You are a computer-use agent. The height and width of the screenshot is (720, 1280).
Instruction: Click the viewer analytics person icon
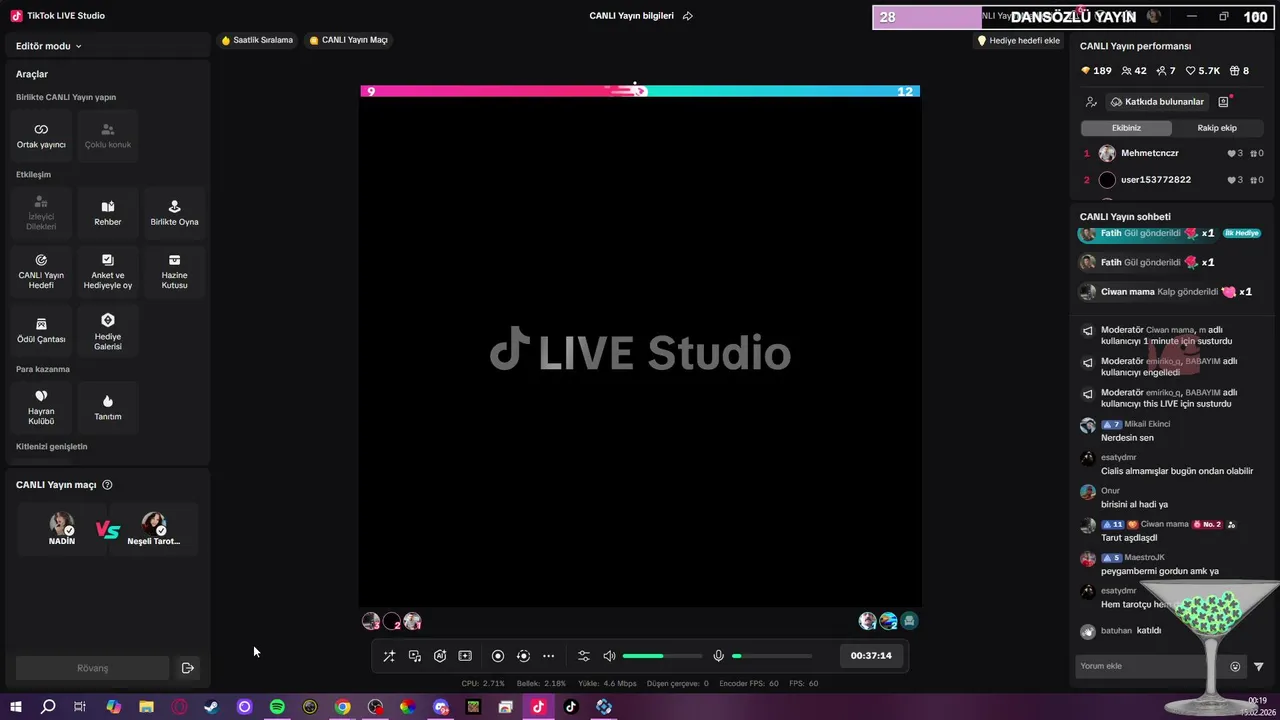pyautogui.click(x=1091, y=102)
